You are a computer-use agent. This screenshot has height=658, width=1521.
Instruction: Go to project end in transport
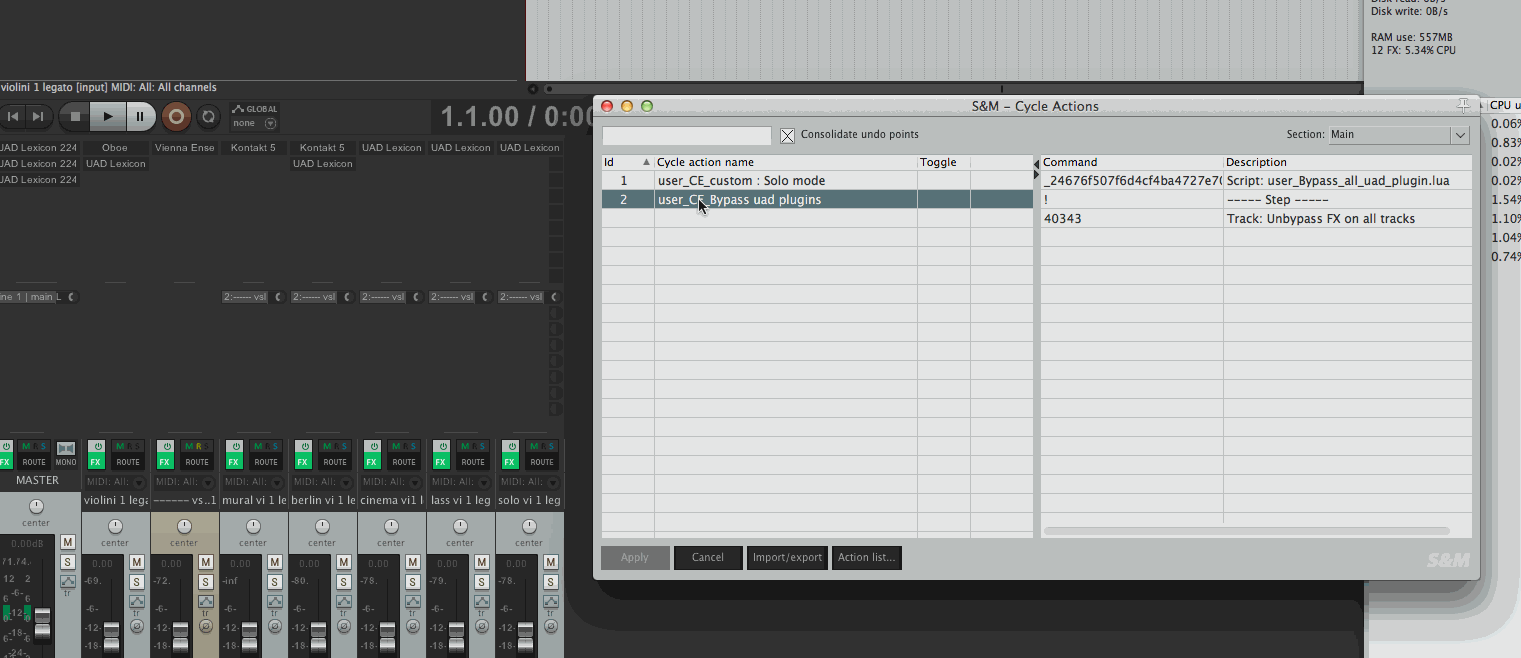click(x=37, y=116)
